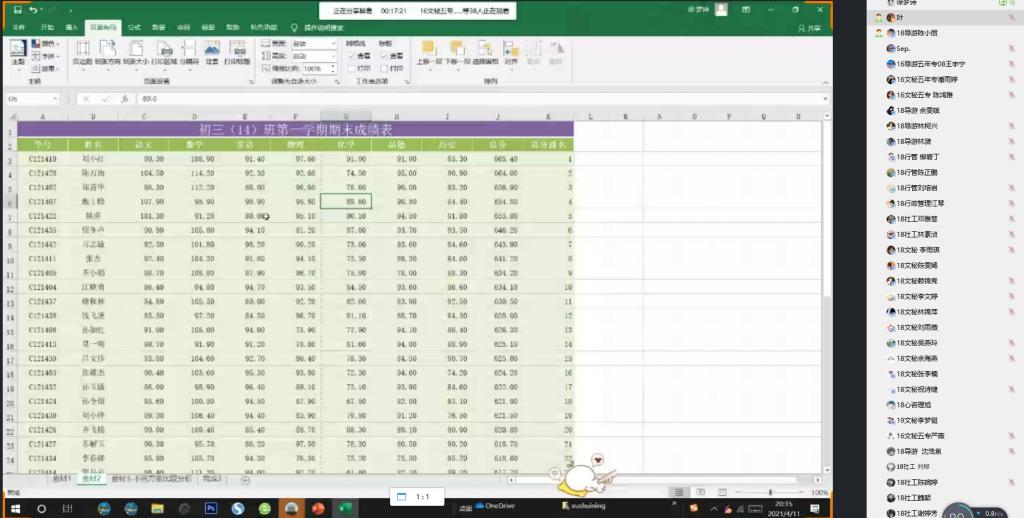1024x518 pixels.
Task: Toggle gridlines View (查看) checkbox
Action: tap(351, 56)
